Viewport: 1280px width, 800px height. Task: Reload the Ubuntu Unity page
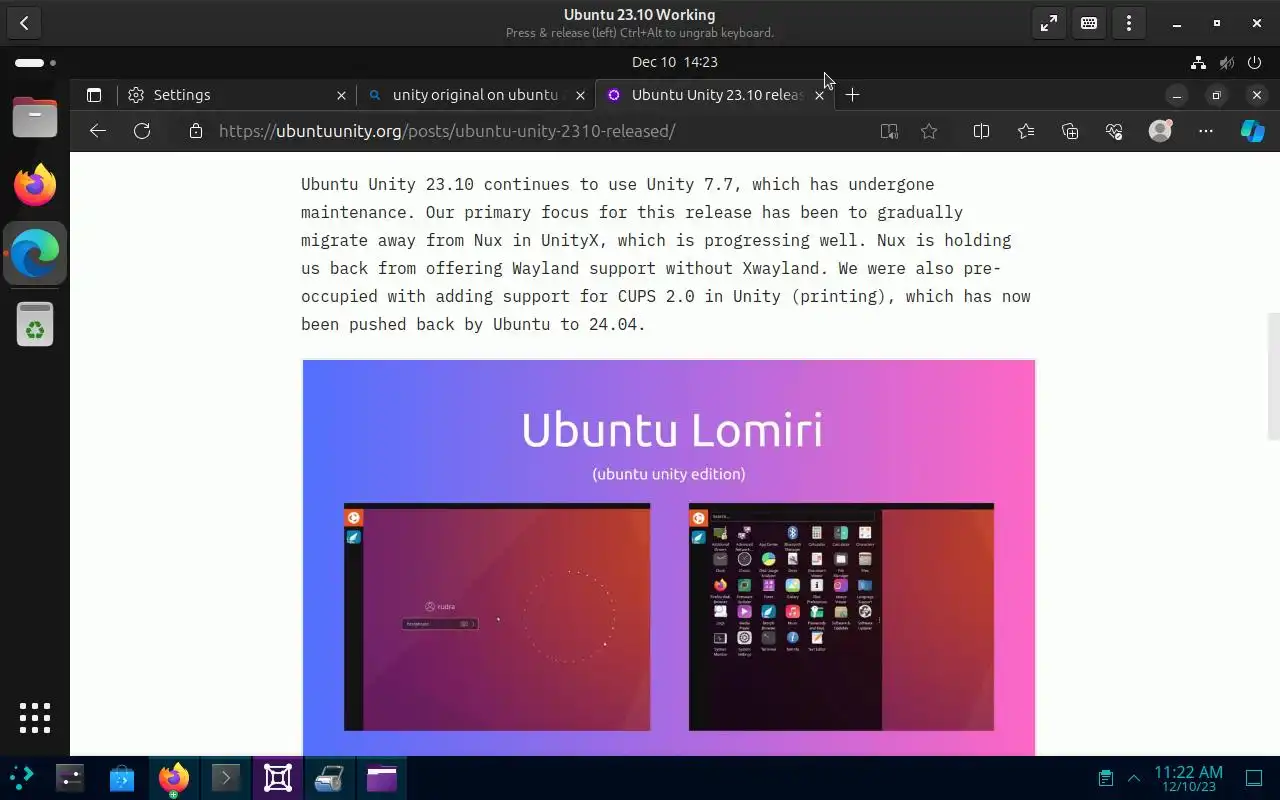(142, 131)
